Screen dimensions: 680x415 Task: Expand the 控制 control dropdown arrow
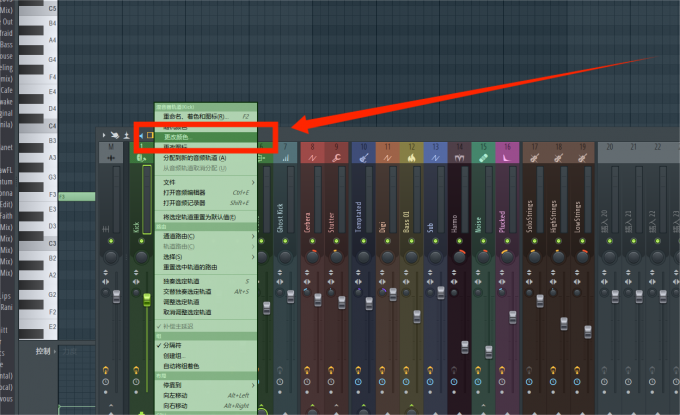point(55,352)
